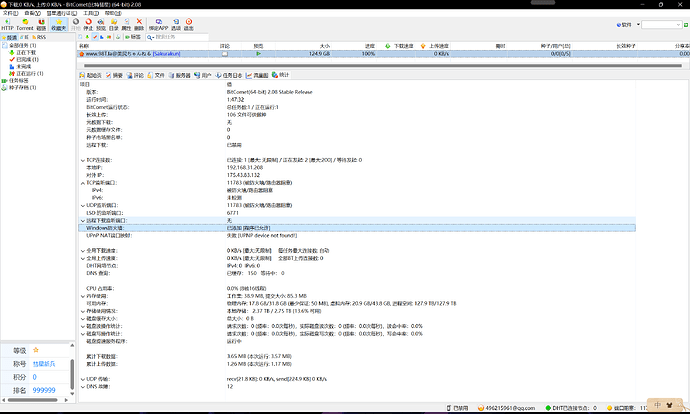Click the user level star icon
The height and width of the screenshot is (414, 690).
point(36,350)
